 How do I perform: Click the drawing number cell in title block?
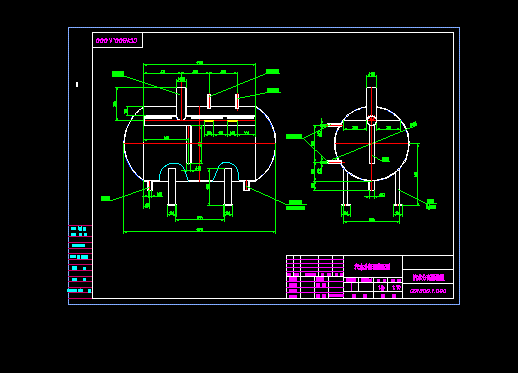pyautogui.click(x=428, y=291)
